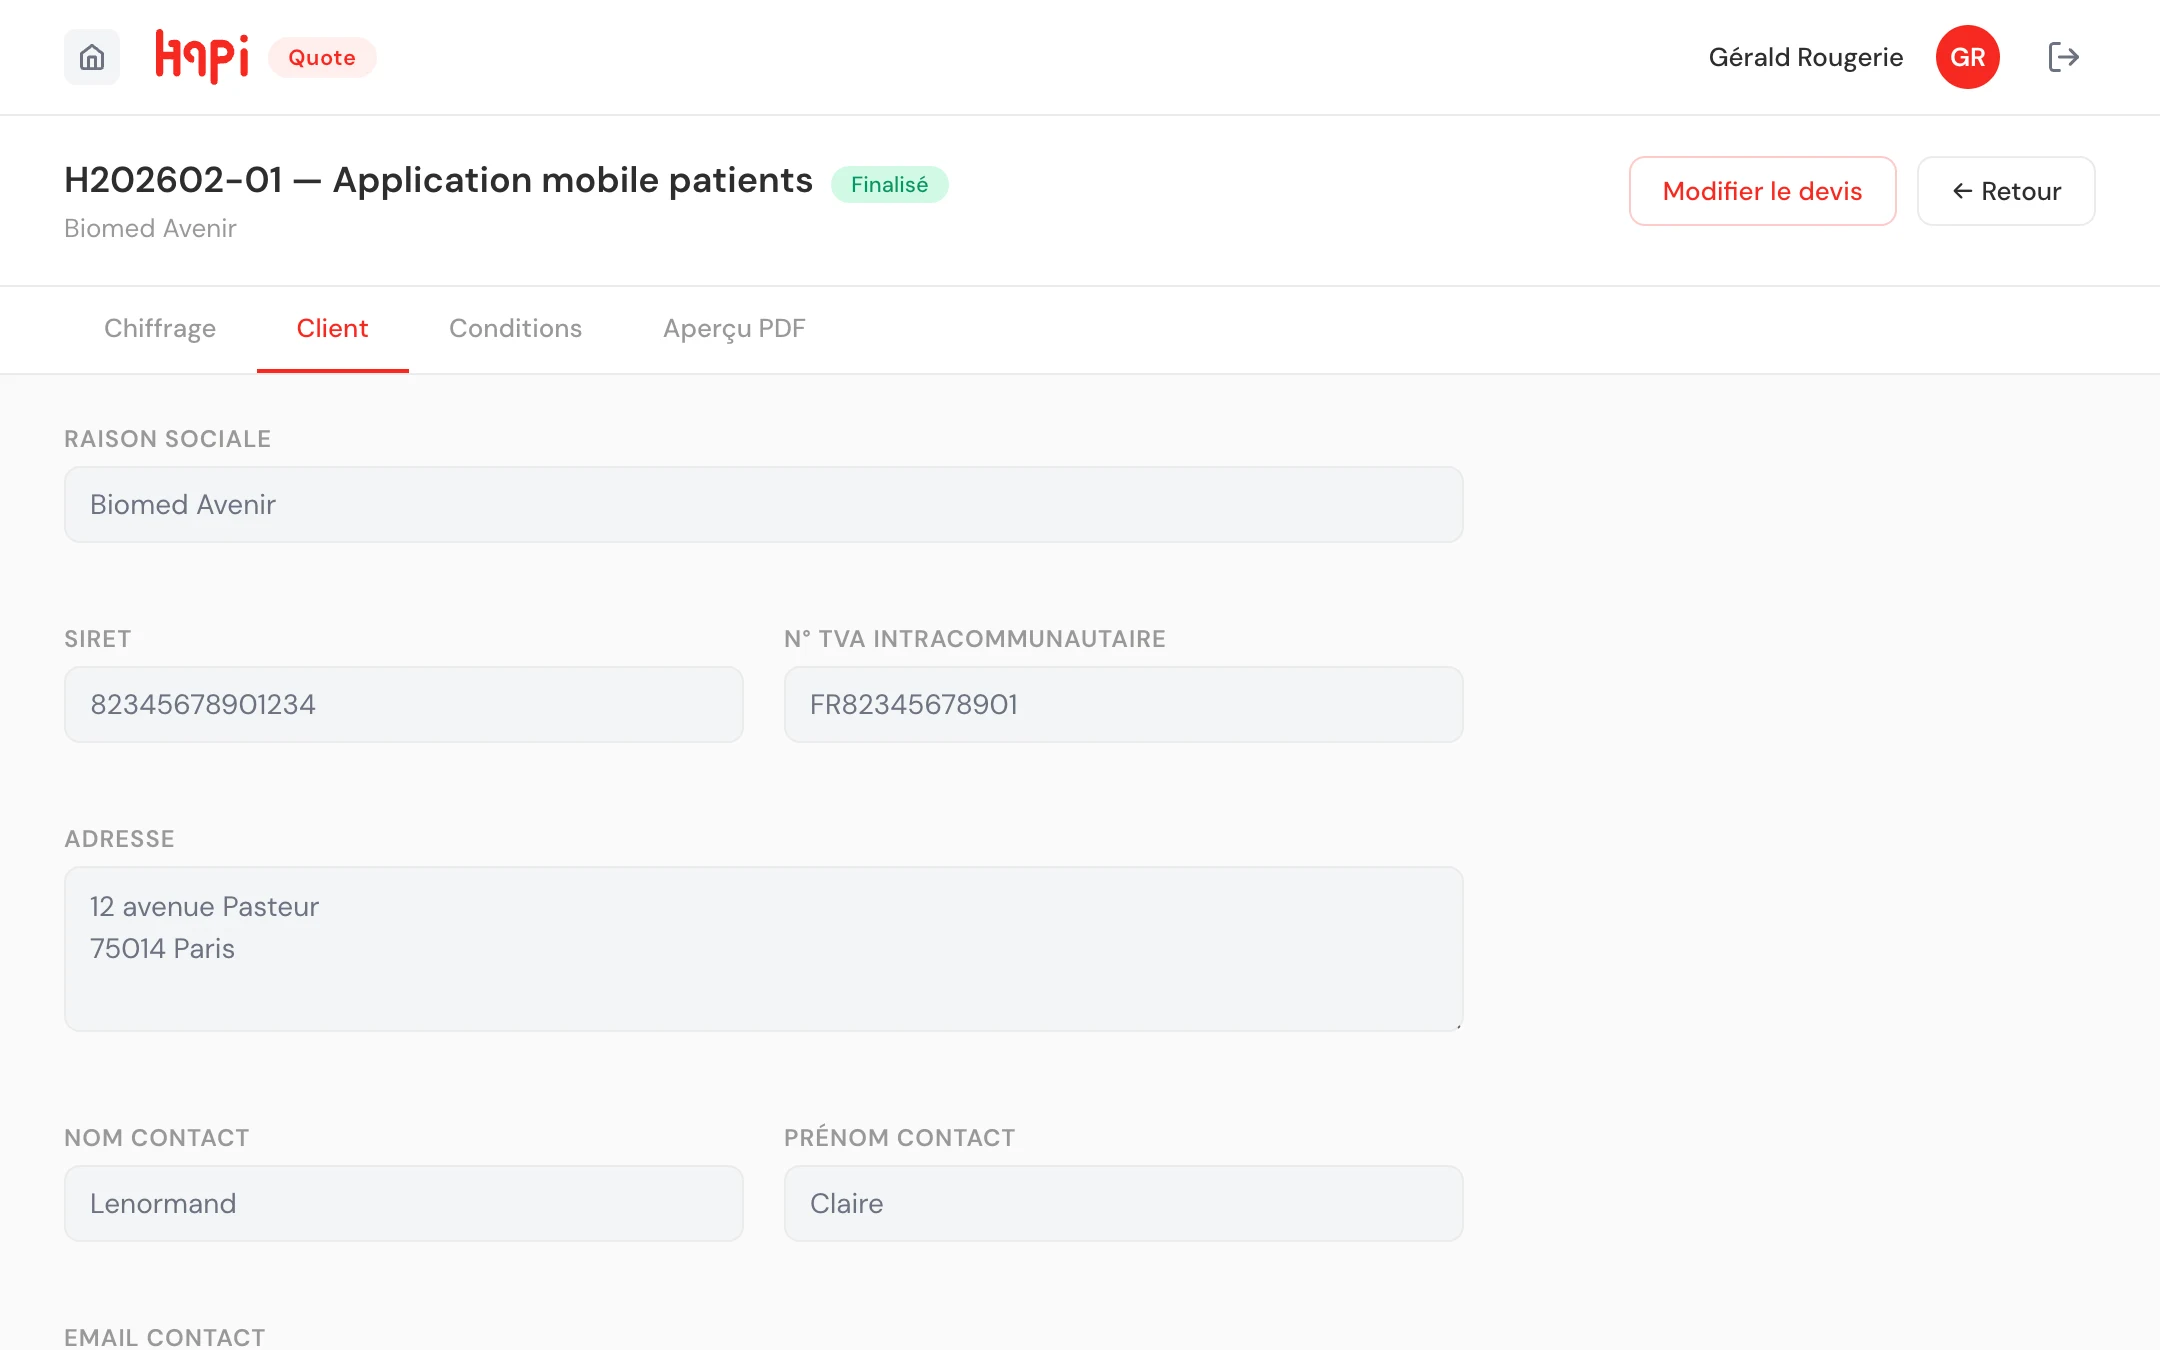Switch to the Chiffrage tab
Image resolution: width=2160 pixels, height=1350 pixels.
pyautogui.click(x=160, y=328)
